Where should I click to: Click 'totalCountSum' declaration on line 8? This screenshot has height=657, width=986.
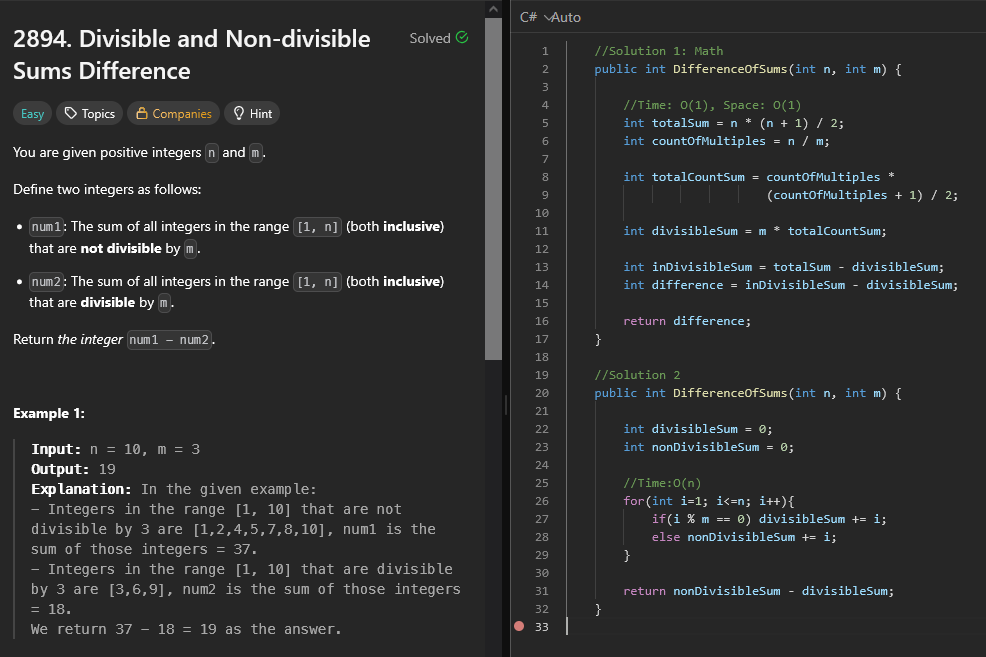click(698, 177)
